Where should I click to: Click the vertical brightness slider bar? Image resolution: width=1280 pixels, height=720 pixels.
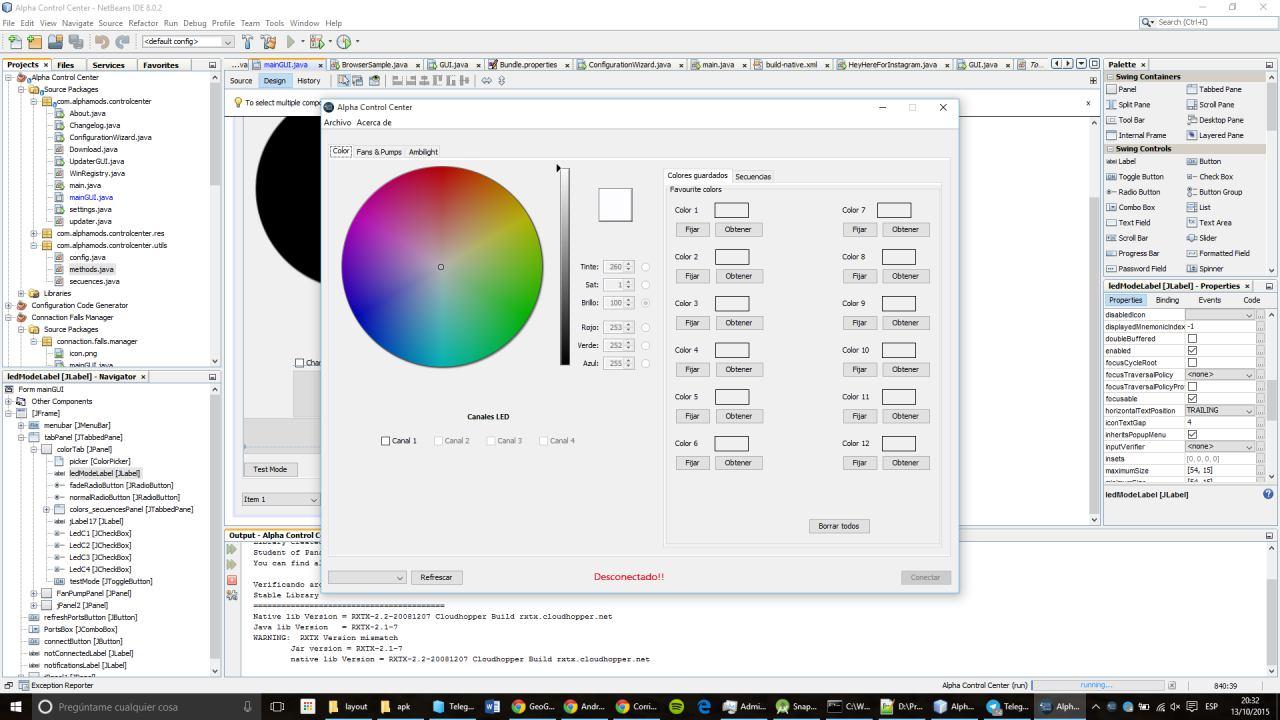pos(564,266)
